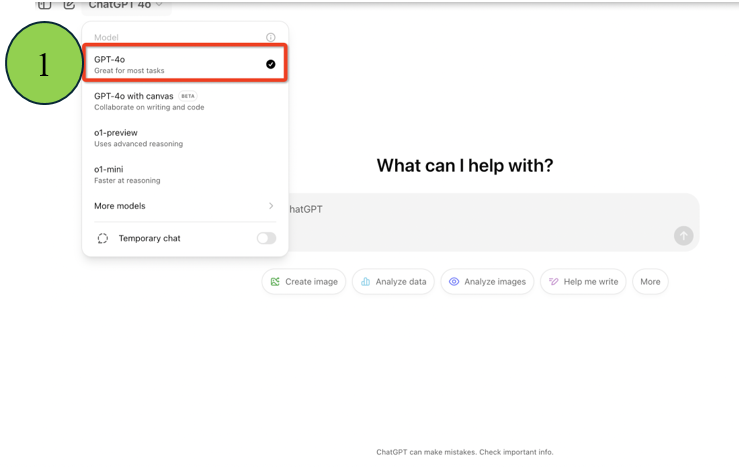Choose GPT-4o with canvas
This screenshot has height=467, width=739.
coord(185,101)
